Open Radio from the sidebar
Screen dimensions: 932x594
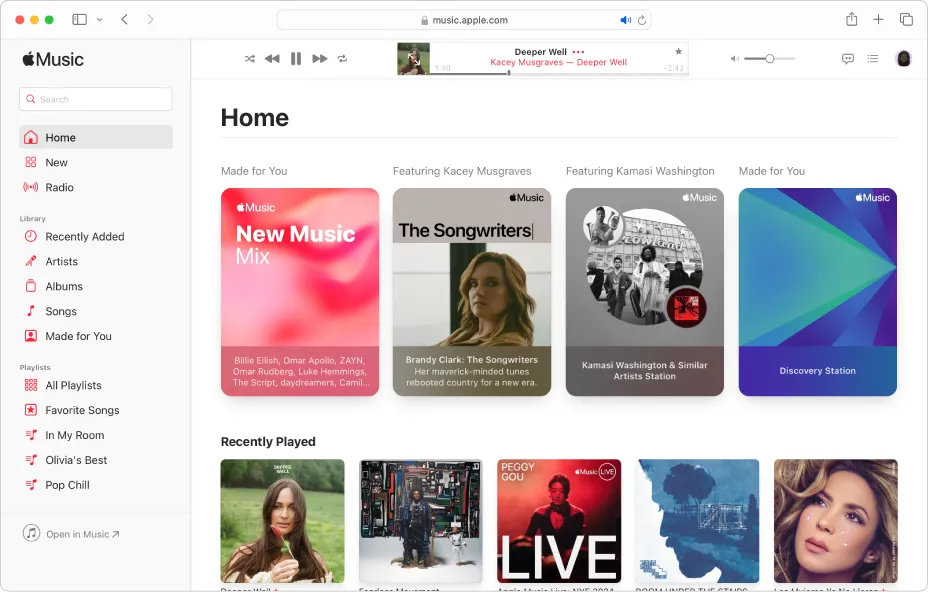click(x=60, y=187)
